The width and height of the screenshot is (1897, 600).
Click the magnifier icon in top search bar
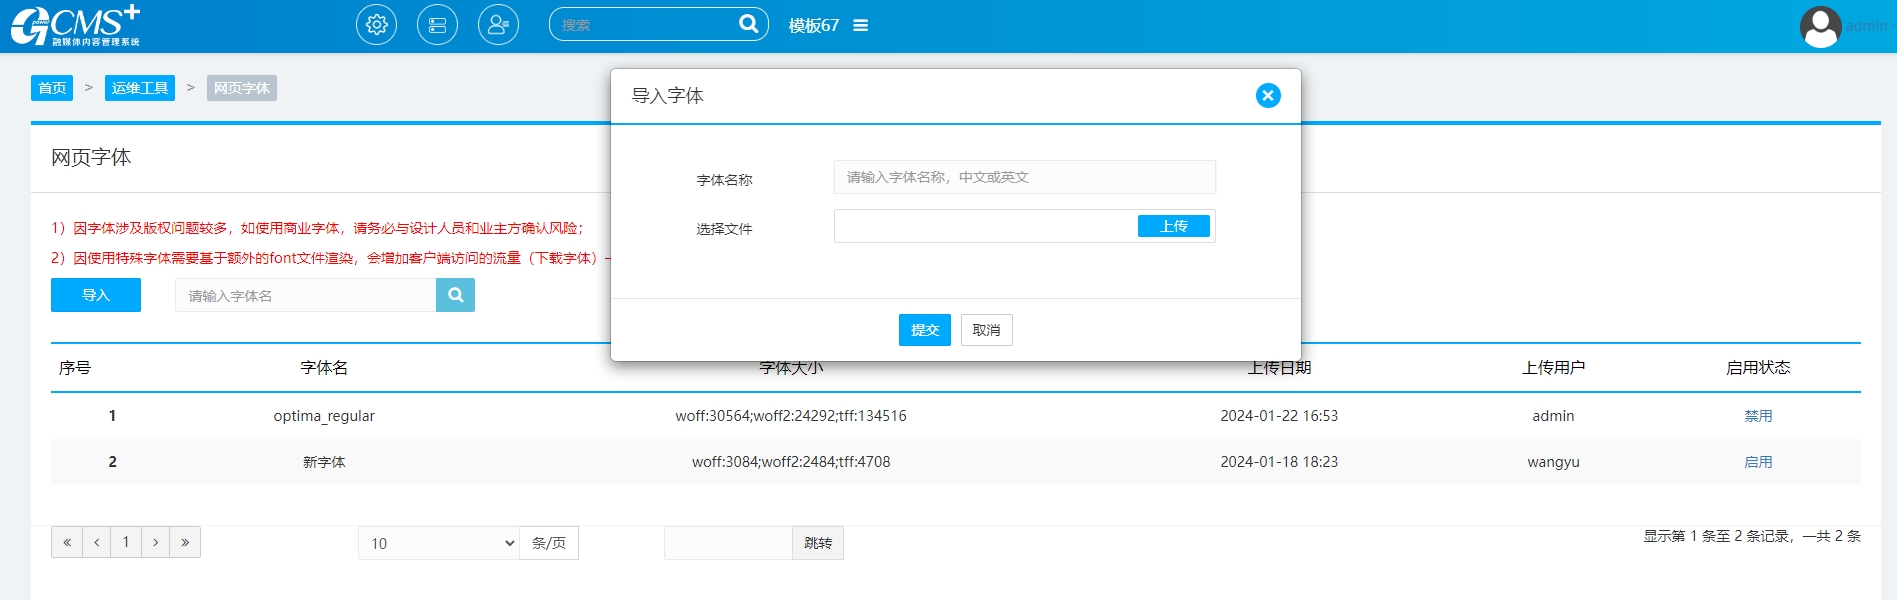click(x=748, y=24)
